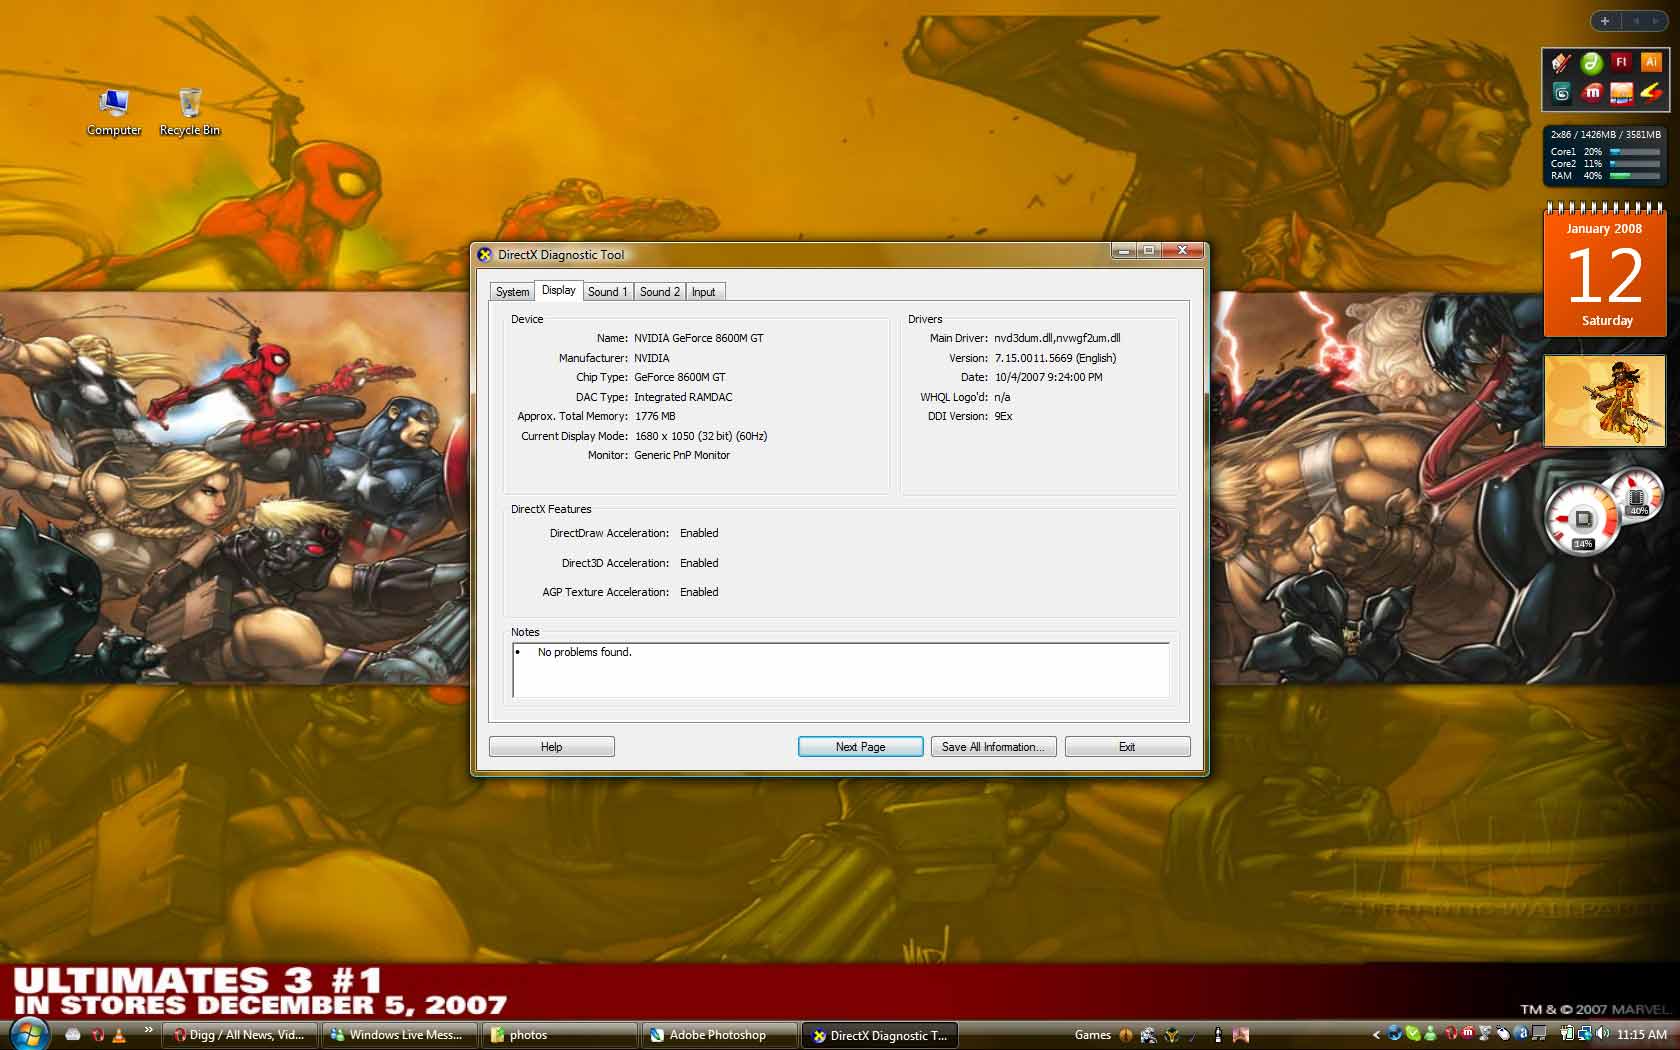1680x1050 pixels.
Task: Launch Flash from the sidebar launcher
Action: (x=1621, y=63)
